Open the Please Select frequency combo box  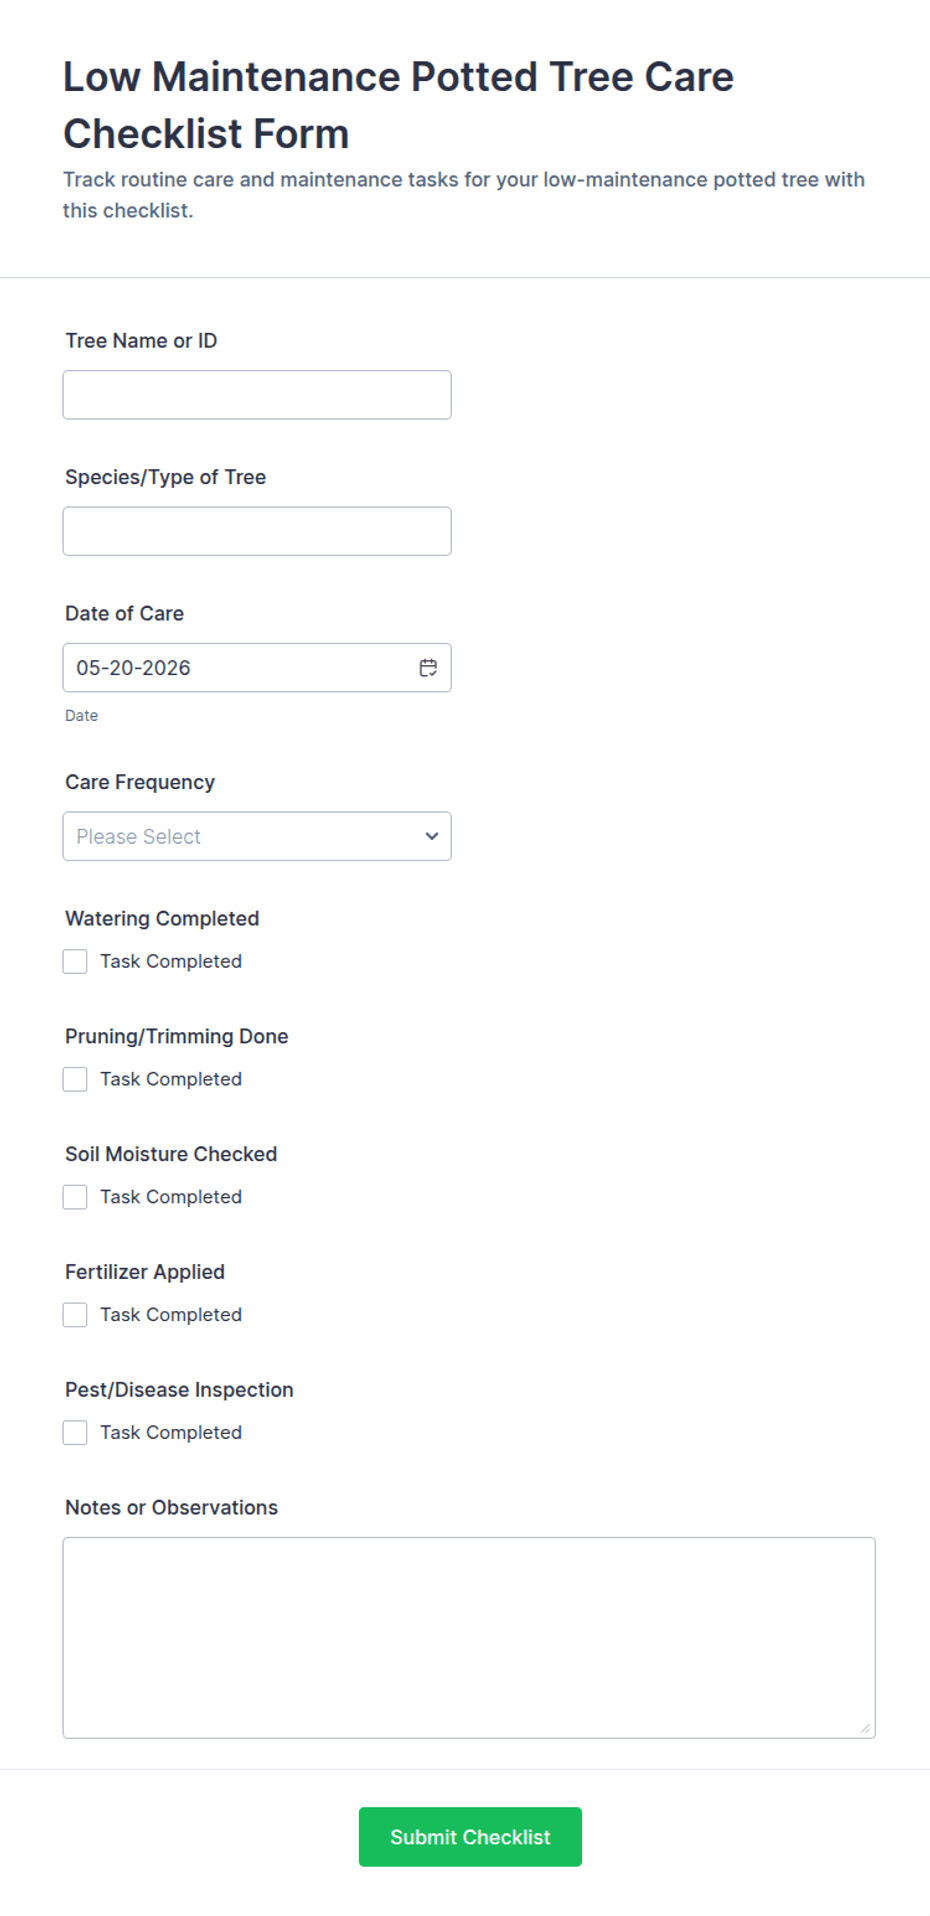point(257,836)
